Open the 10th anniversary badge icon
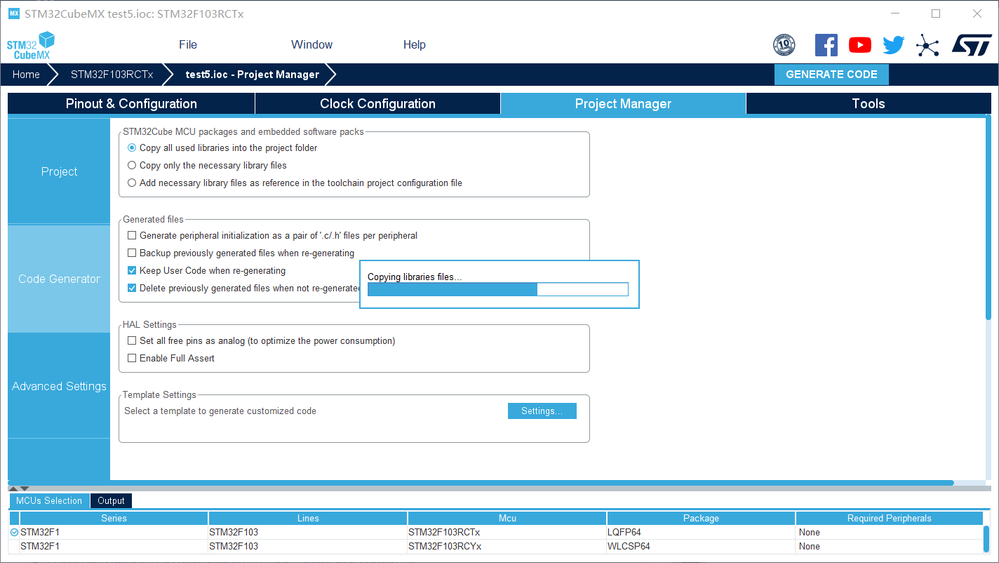The image size is (999, 563). pyautogui.click(x=784, y=45)
